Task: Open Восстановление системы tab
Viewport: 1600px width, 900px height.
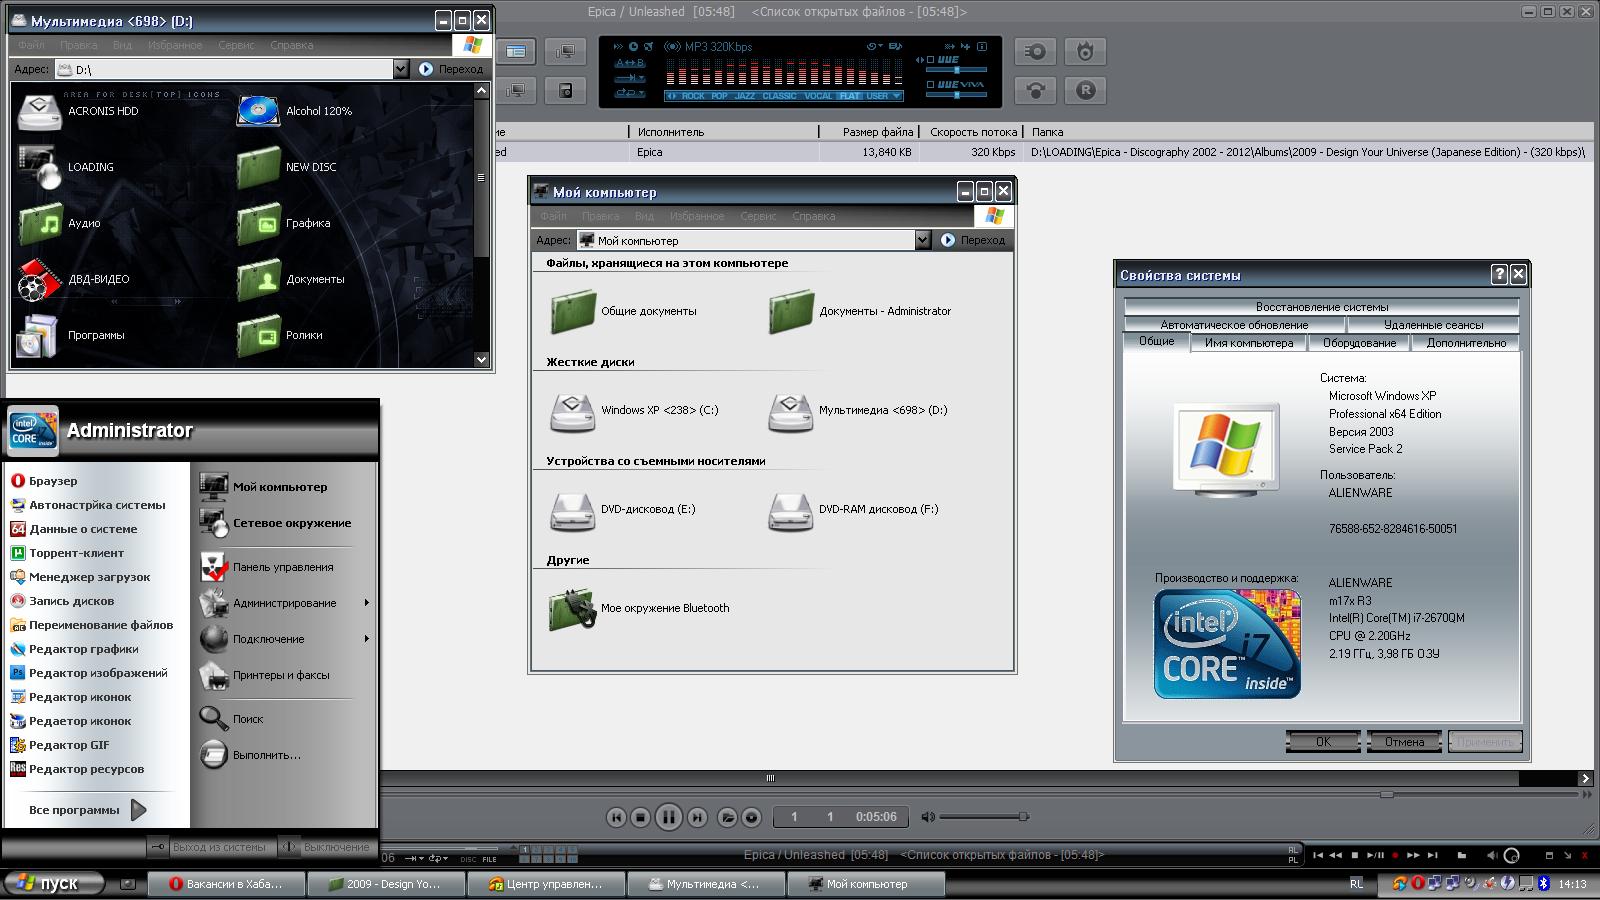Action: tap(1322, 307)
